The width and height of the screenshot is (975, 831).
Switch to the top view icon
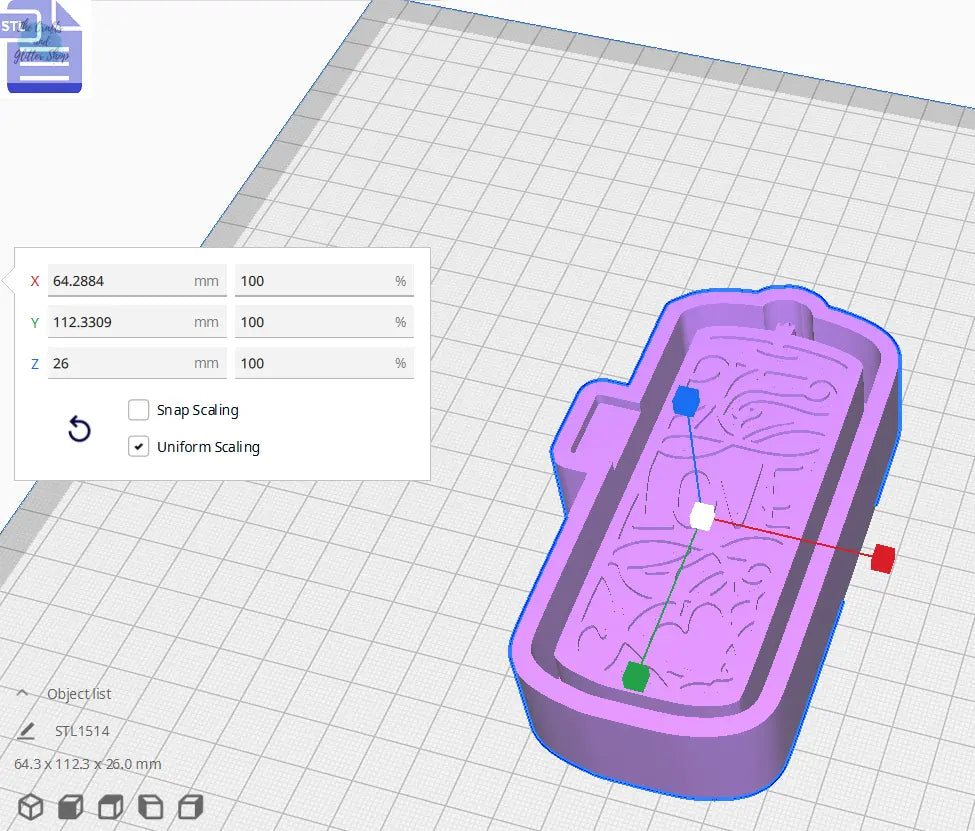click(110, 805)
